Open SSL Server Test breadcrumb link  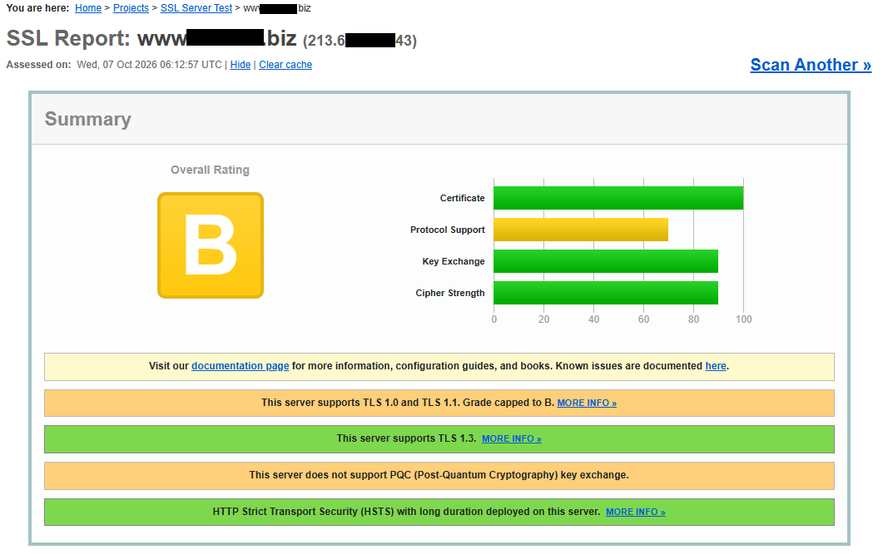[x=196, y=8]
